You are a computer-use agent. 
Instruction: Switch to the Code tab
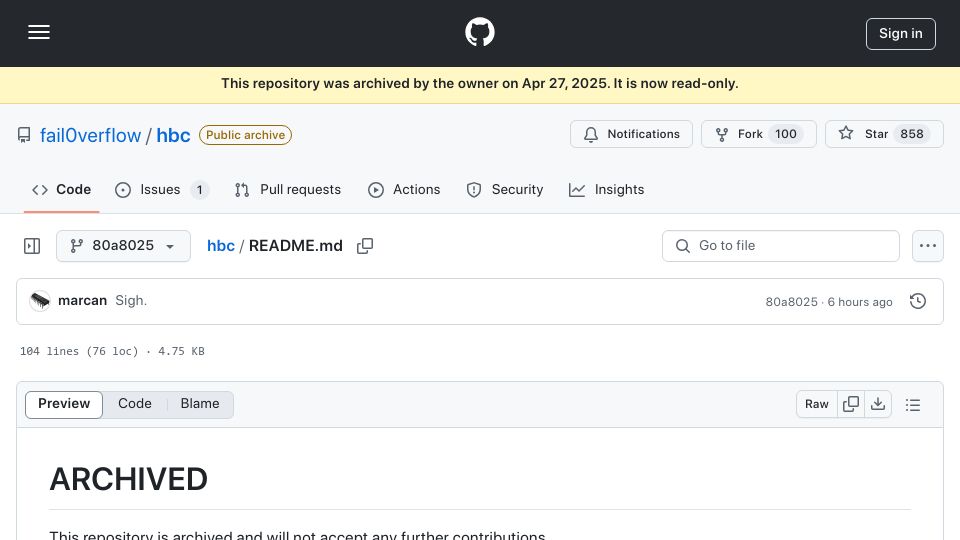click(61, 190)
